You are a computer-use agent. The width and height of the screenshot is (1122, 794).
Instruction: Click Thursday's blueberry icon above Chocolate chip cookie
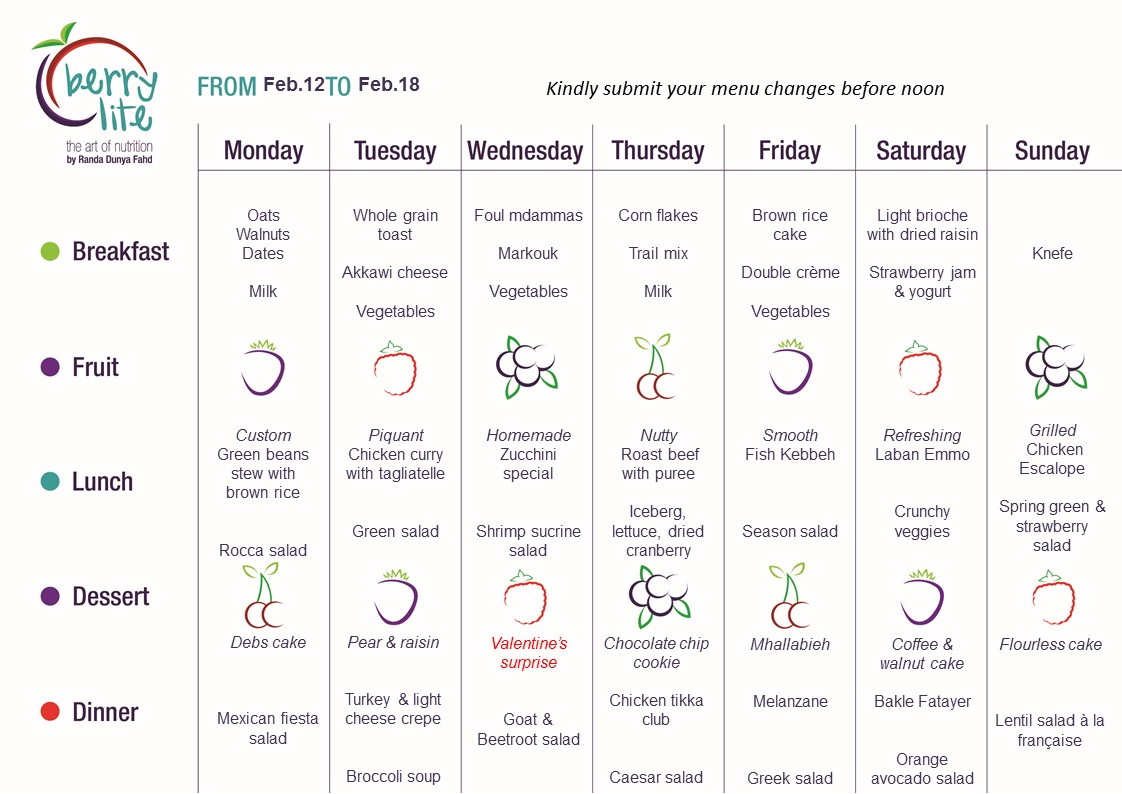[660, 596]
